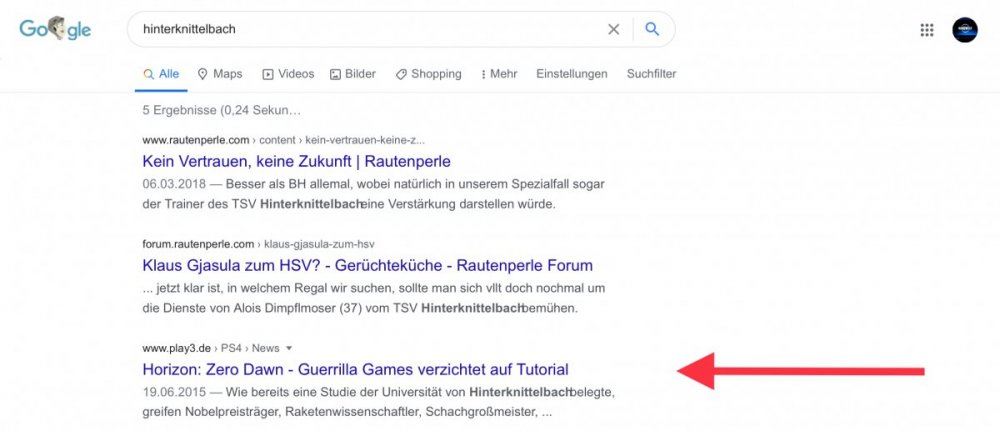Click the 19.06.2015 snippet date
1000x431 pixels.
coord(174,390)
